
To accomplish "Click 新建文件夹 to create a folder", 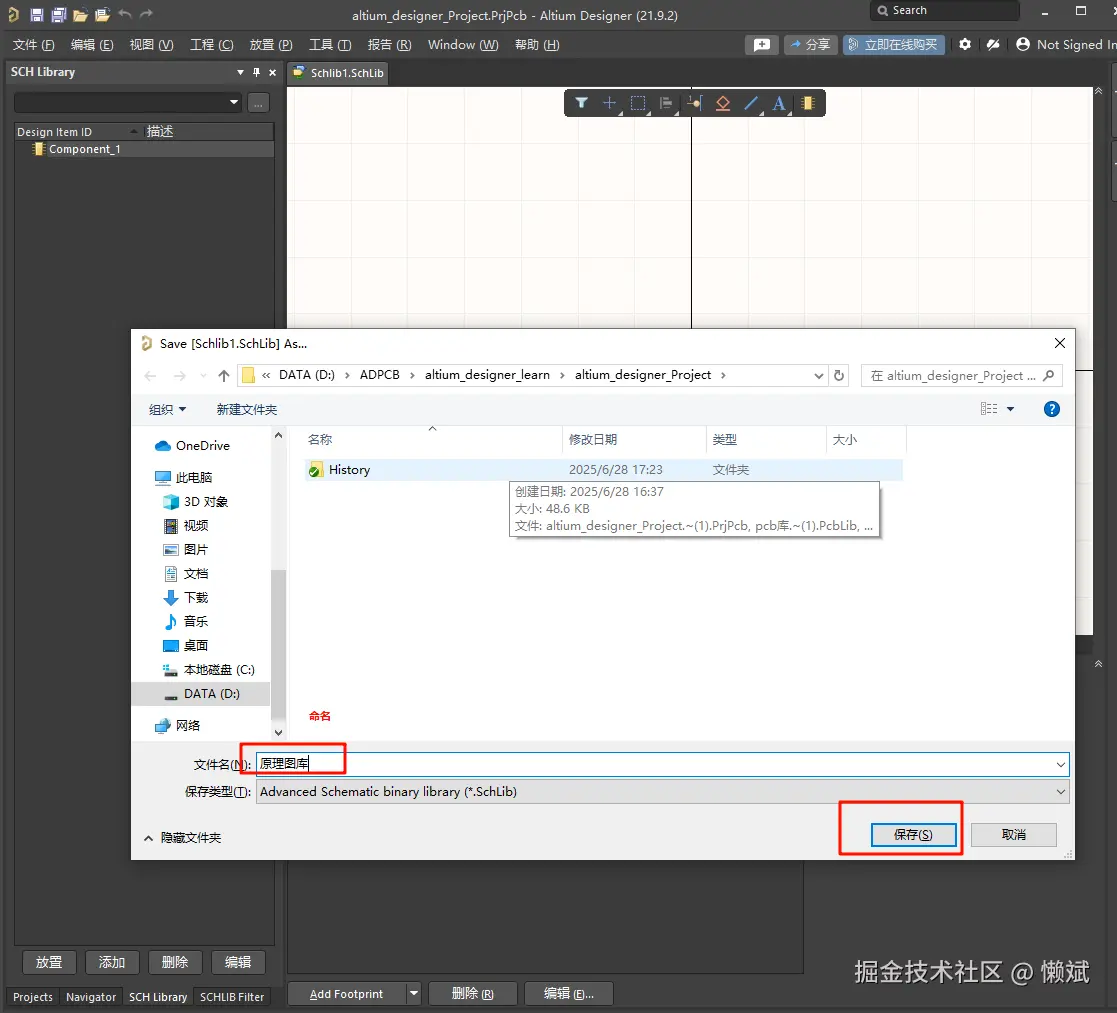I will click(x=246, y=410).
